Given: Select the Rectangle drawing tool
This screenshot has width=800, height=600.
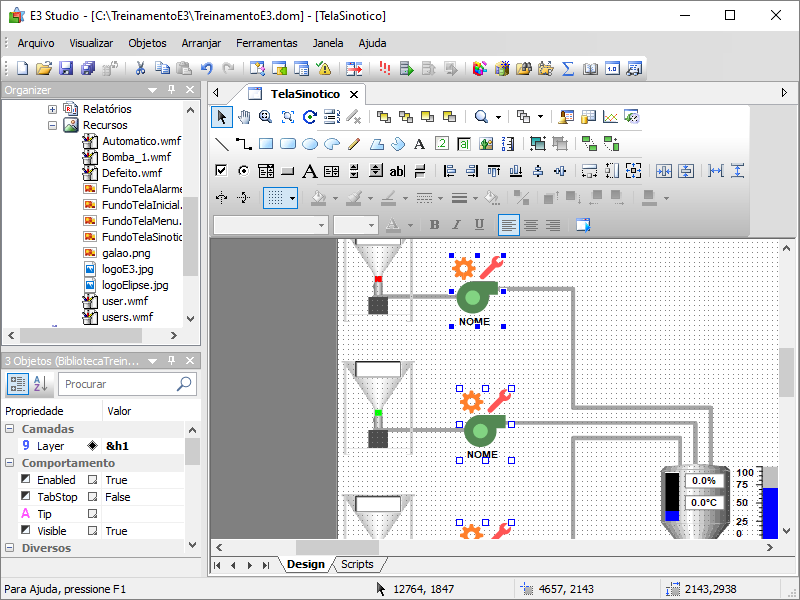Looking at the screenshot, I should pyautogui.click(x=266, y=144).
